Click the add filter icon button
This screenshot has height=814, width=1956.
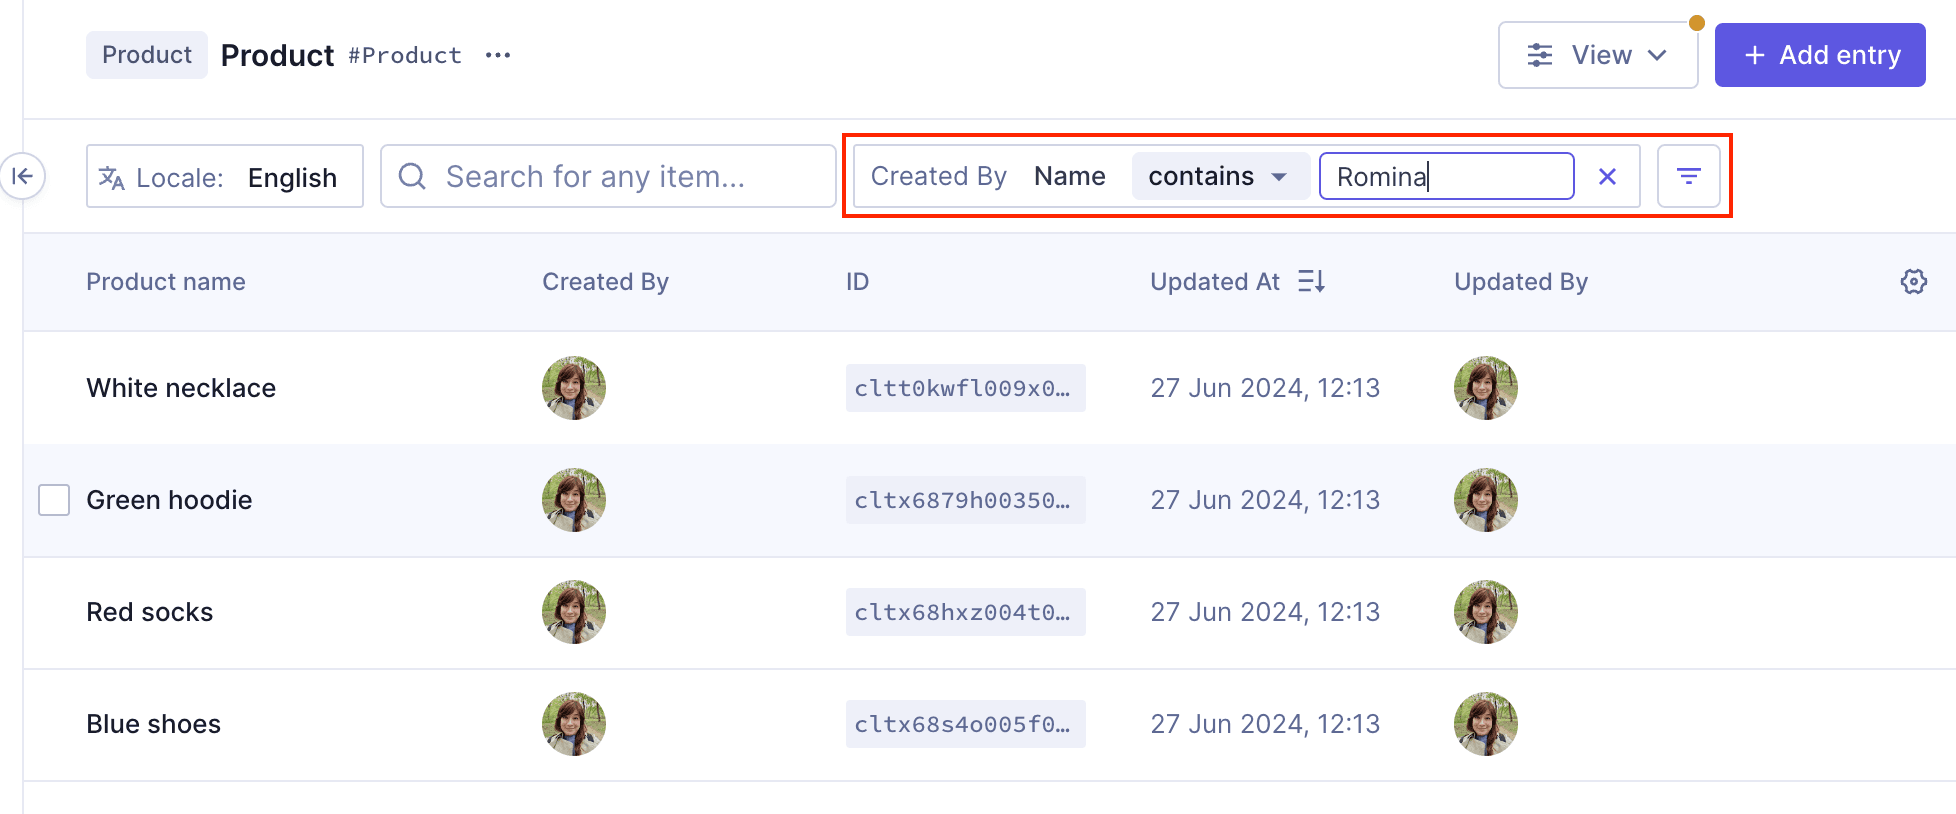1688,177
